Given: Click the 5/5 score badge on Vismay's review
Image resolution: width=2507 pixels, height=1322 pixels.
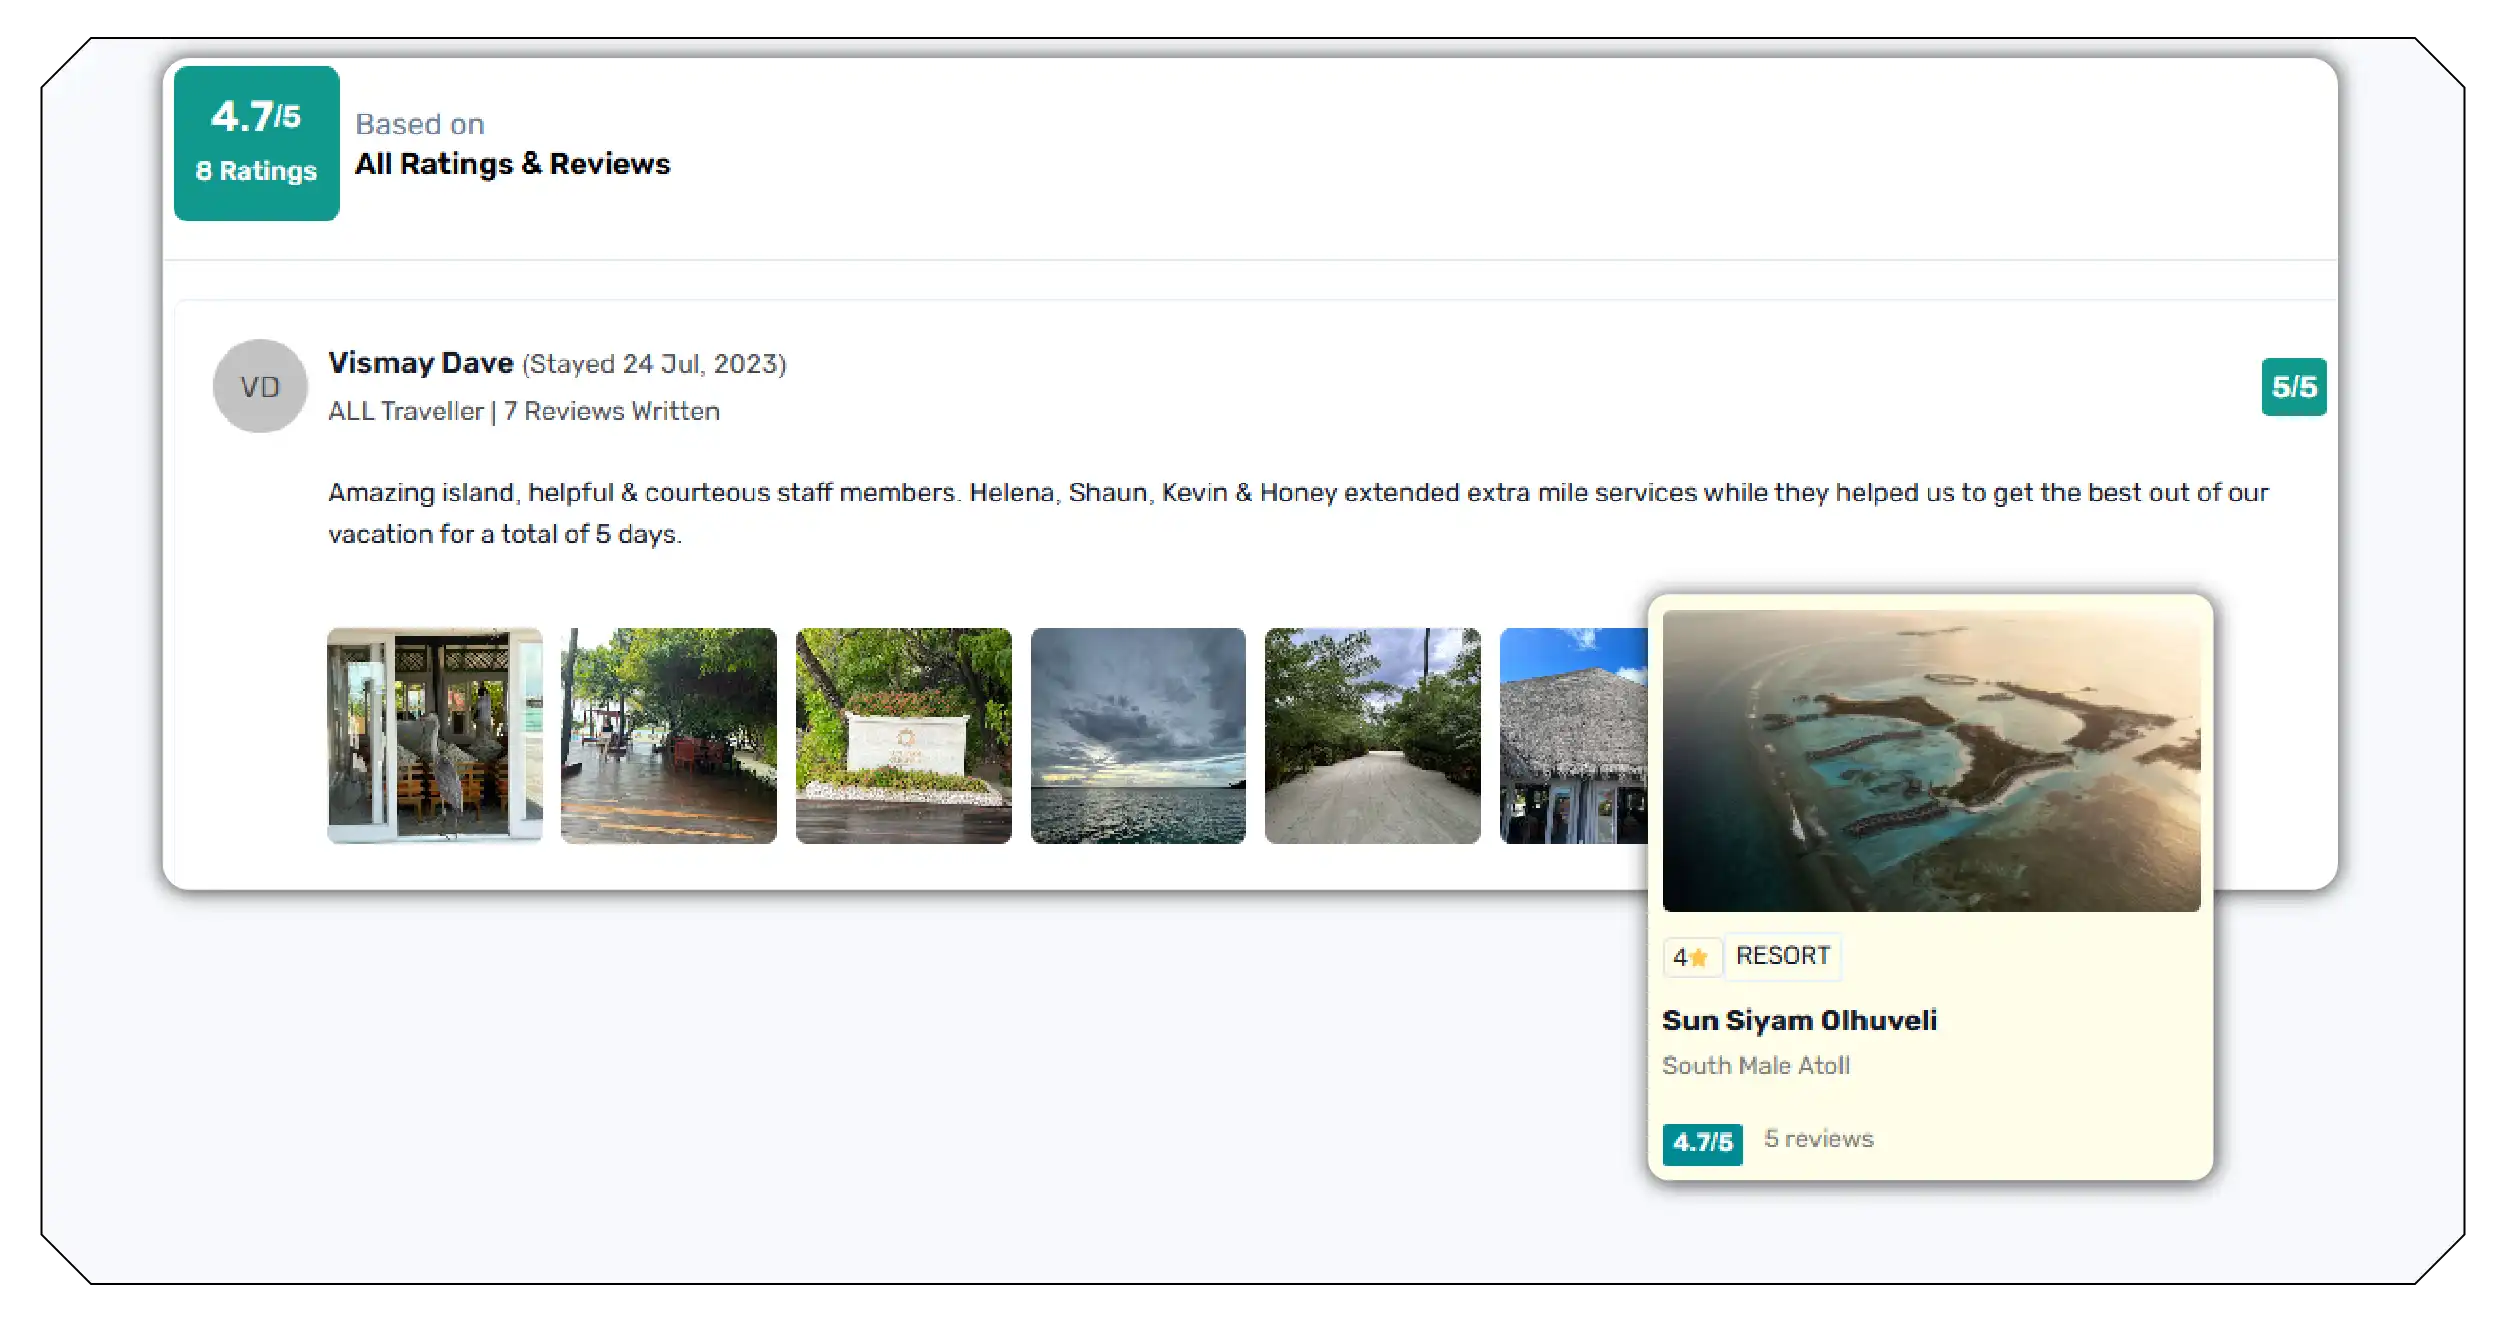Looking at the screenshot, I should [2293, 387].
